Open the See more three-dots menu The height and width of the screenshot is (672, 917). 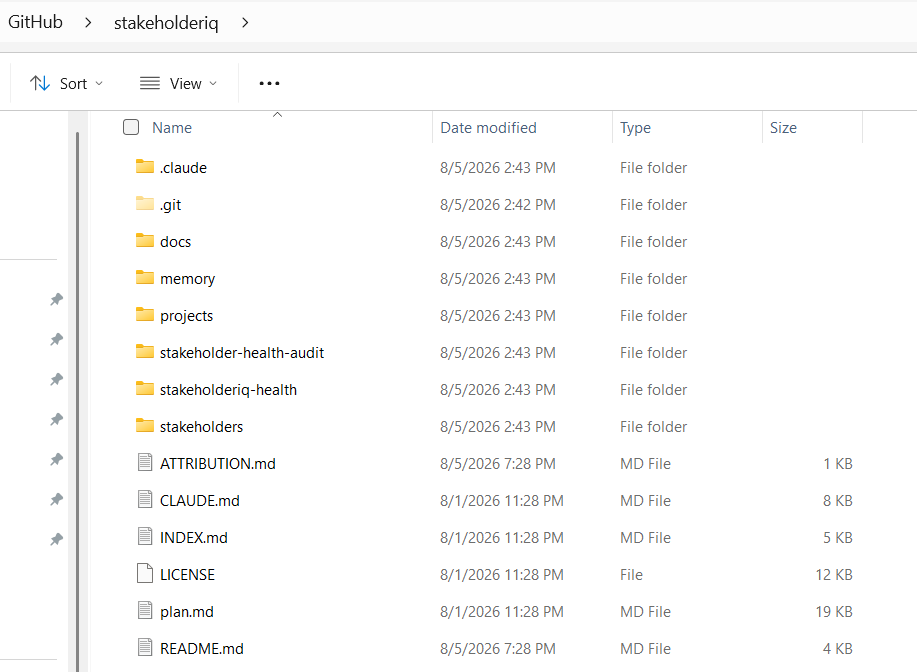tap(269, 84)
